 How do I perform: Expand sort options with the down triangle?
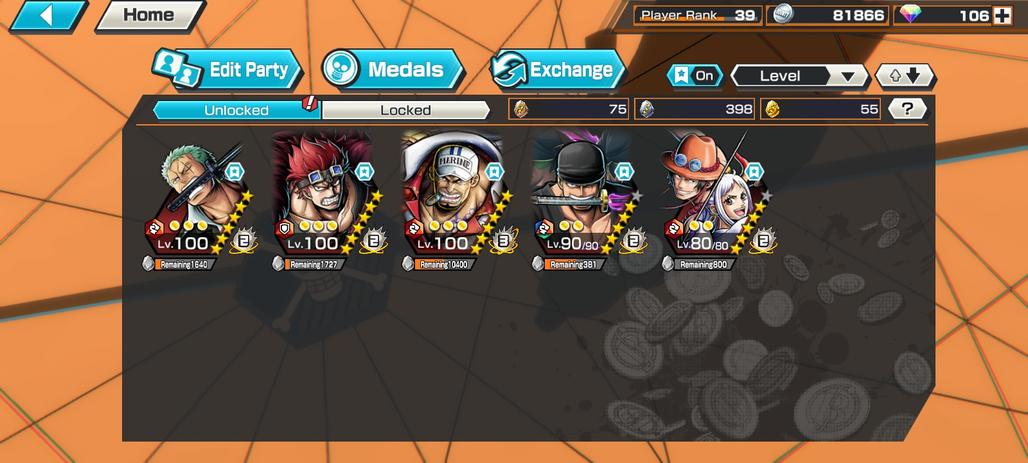click(847, 77)
